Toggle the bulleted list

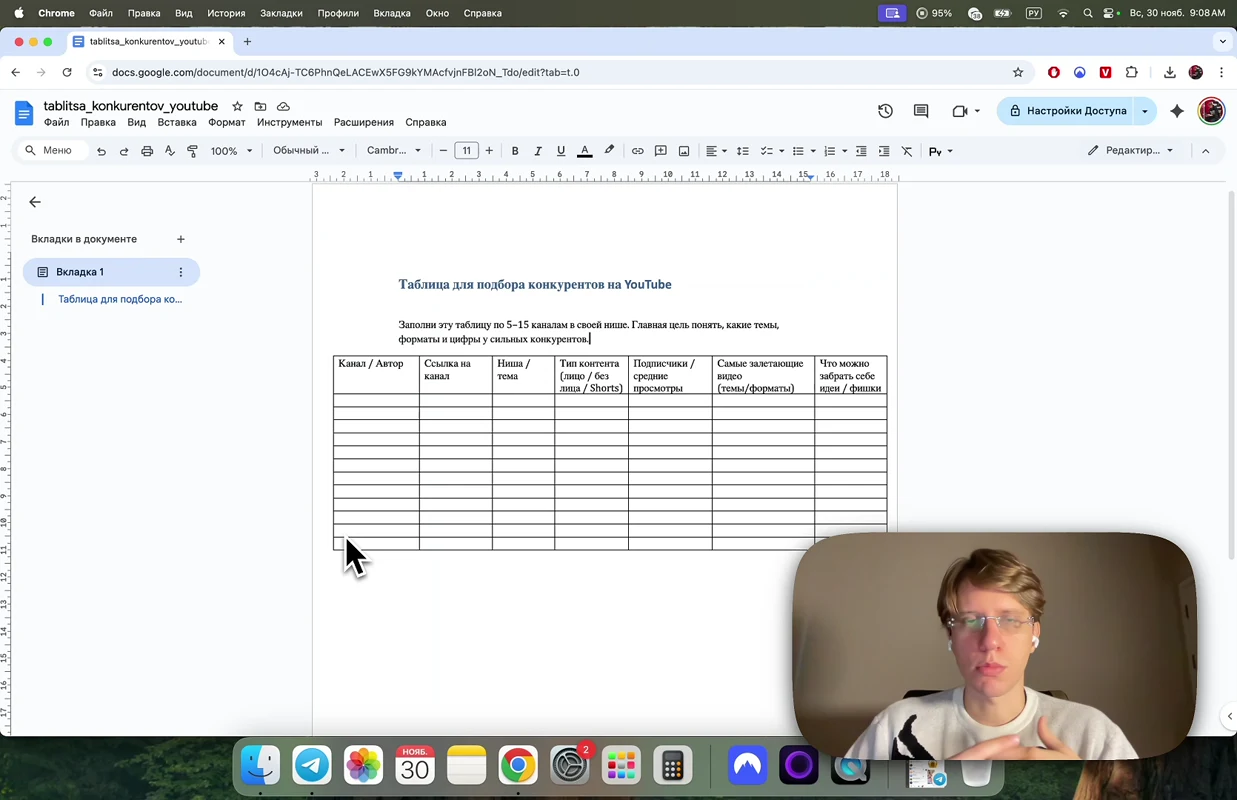click(x=798, y=151)
